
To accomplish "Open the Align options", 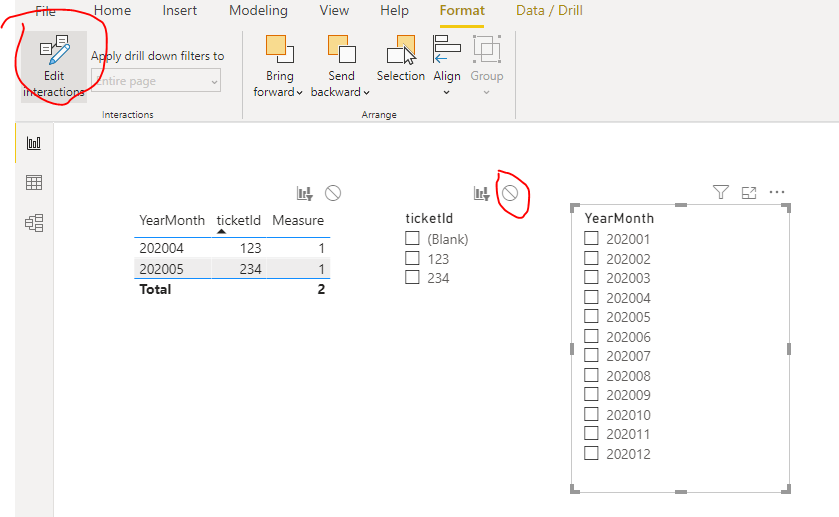I will coord(447,65).
